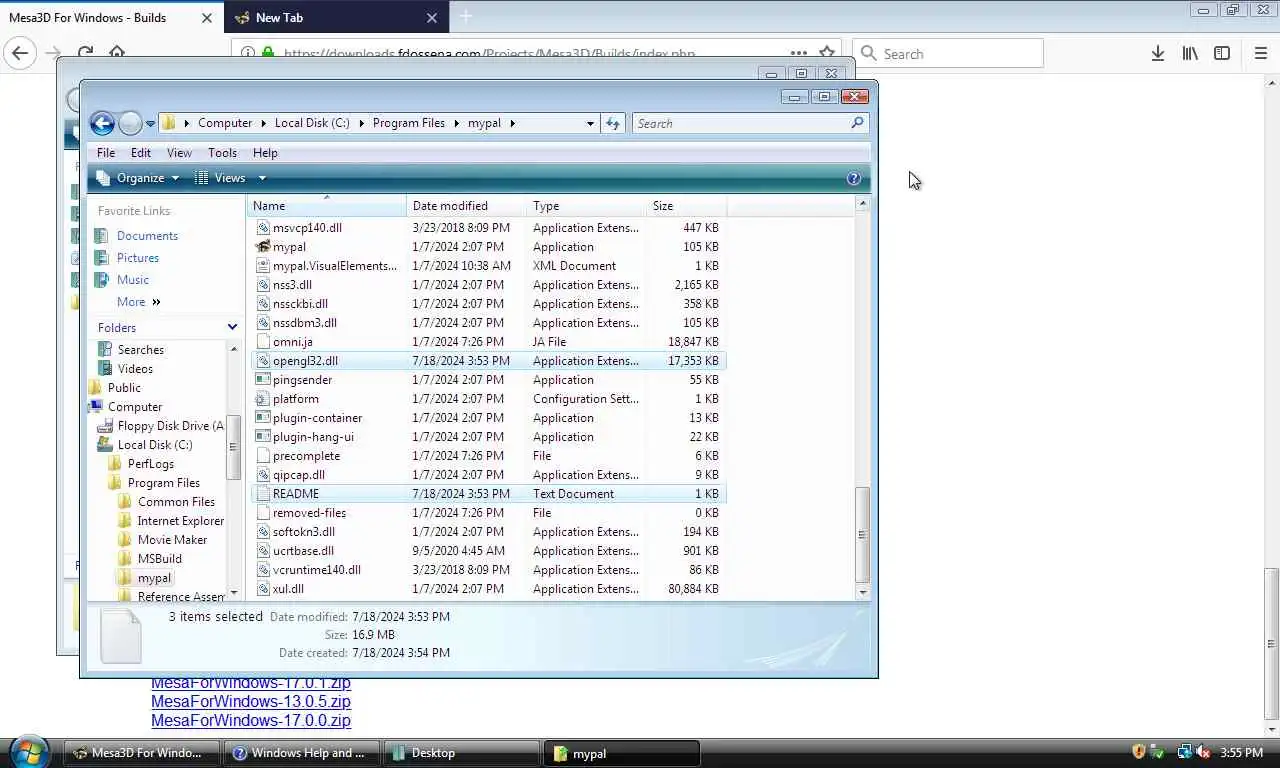Select msvcp140.dll file name
Screen dimensions: 1280x768
(307, 228)
